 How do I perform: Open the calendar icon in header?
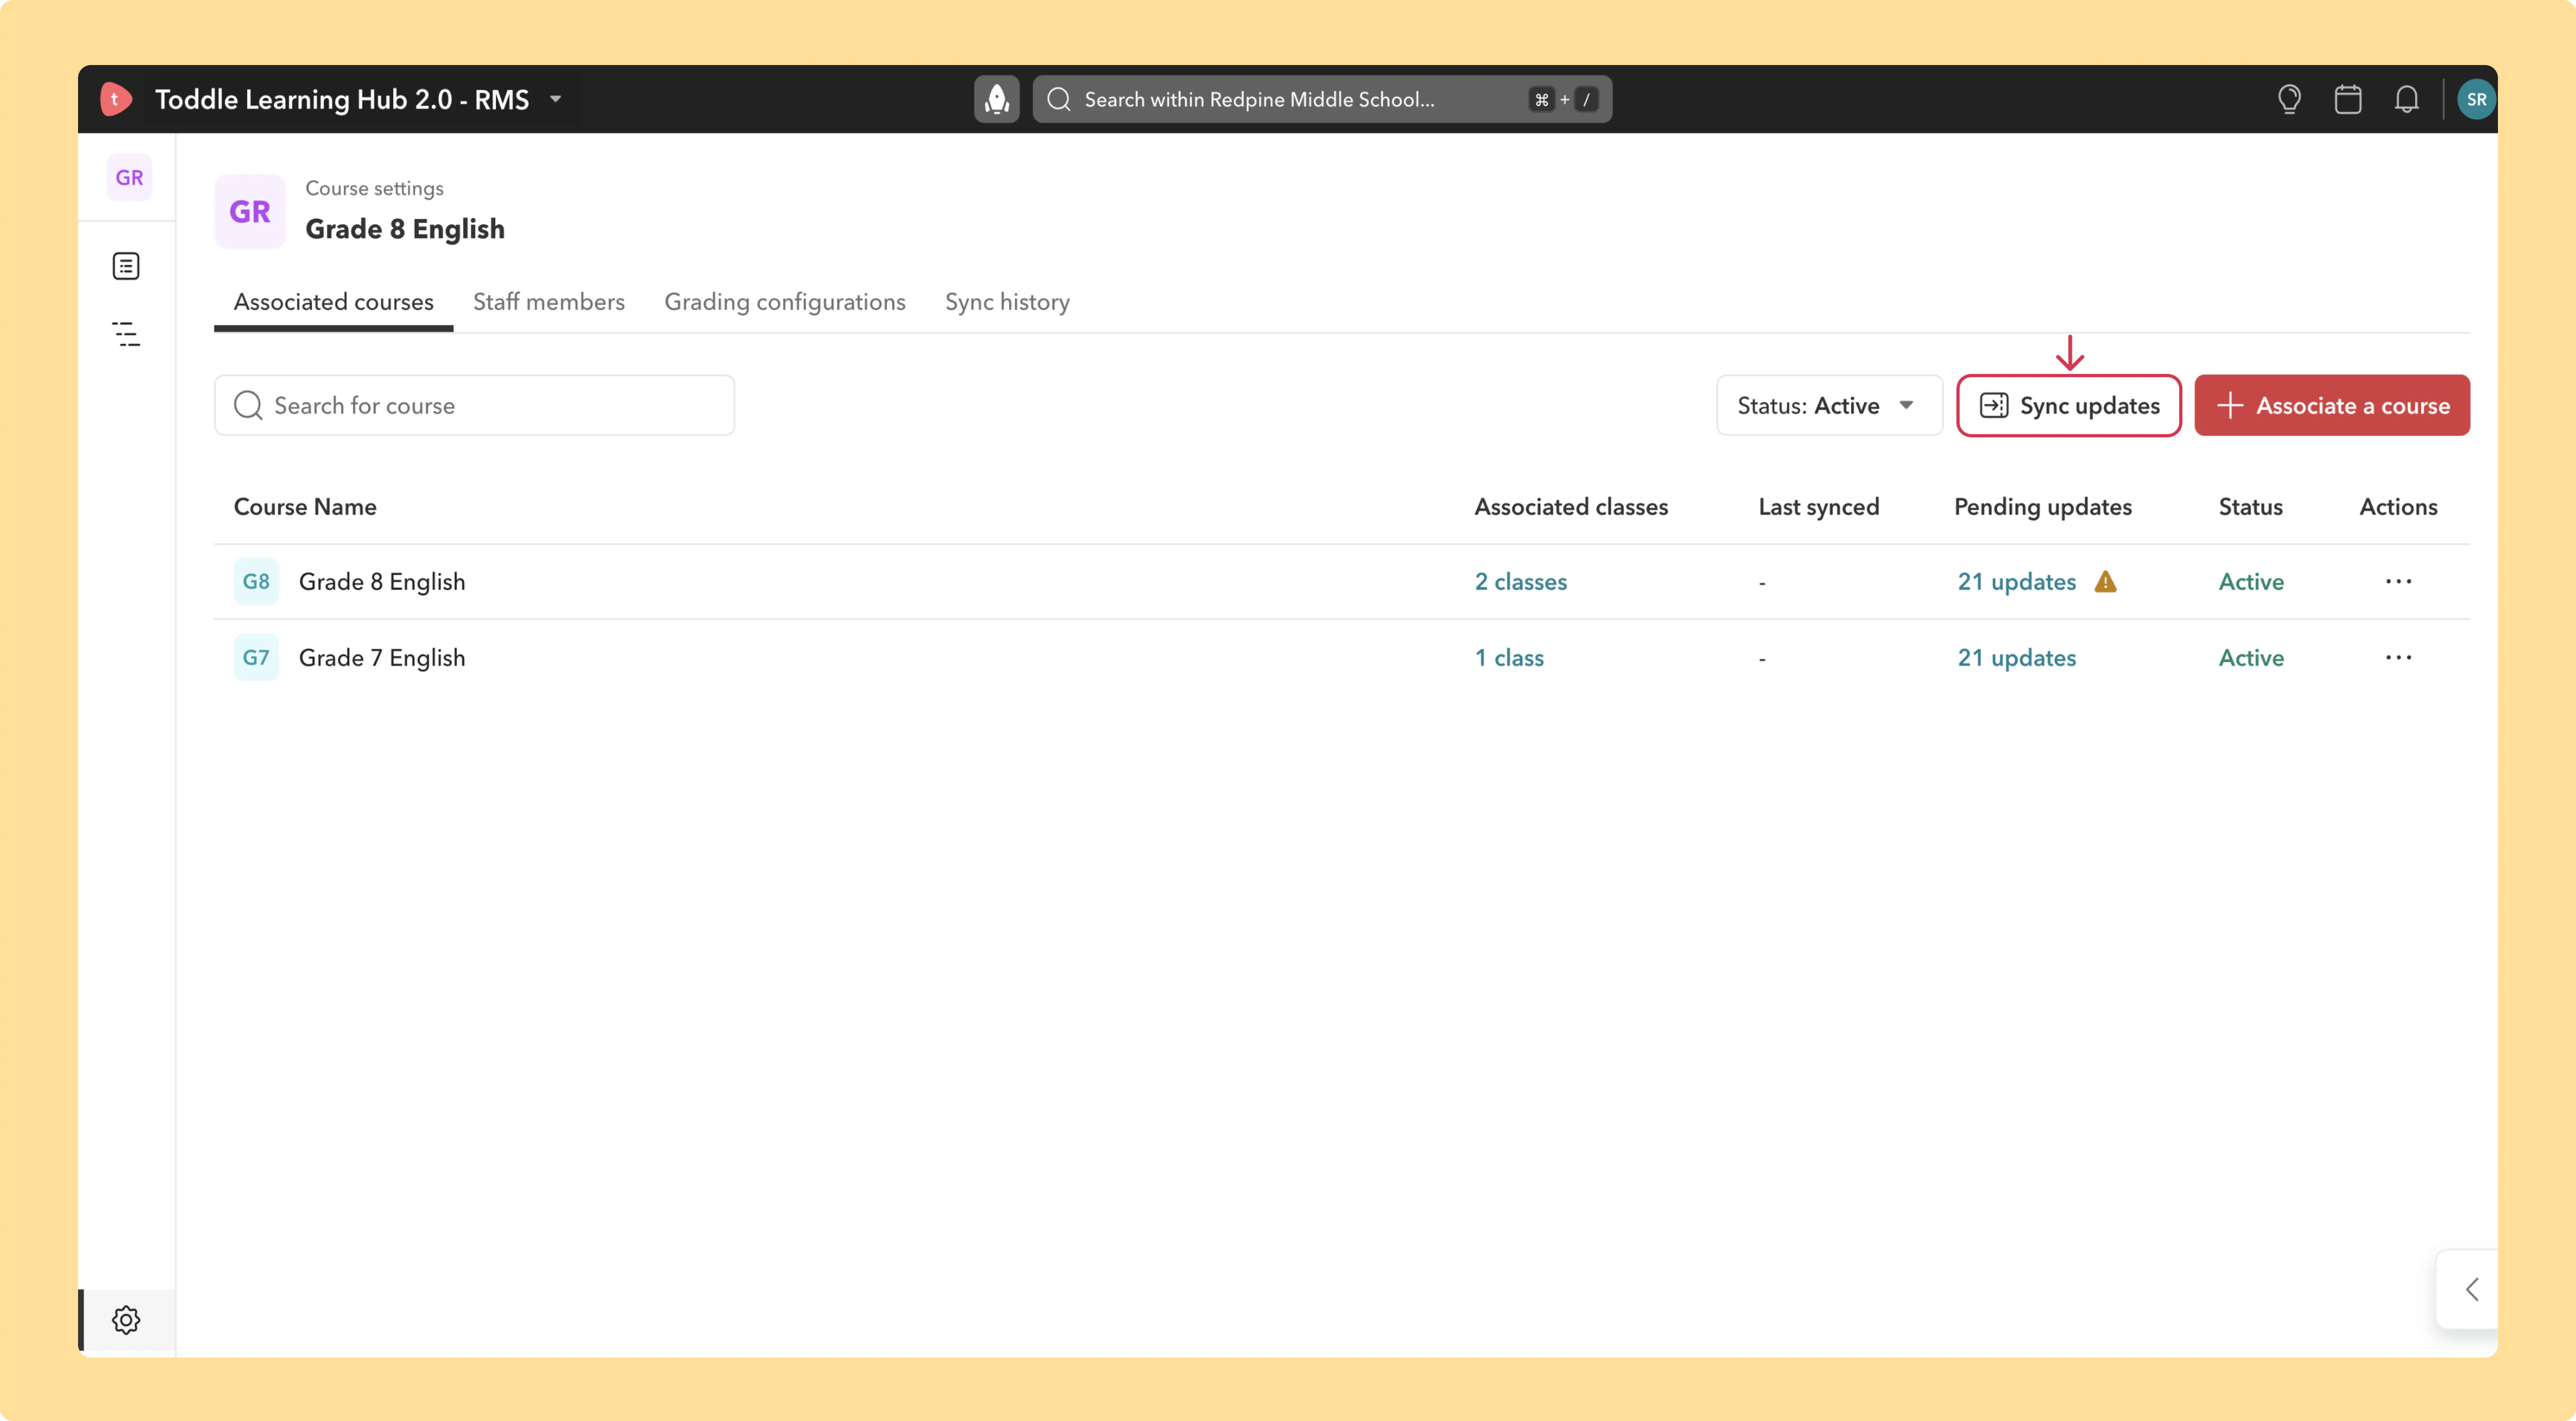pyautogui.click(x=2348, y=99)
